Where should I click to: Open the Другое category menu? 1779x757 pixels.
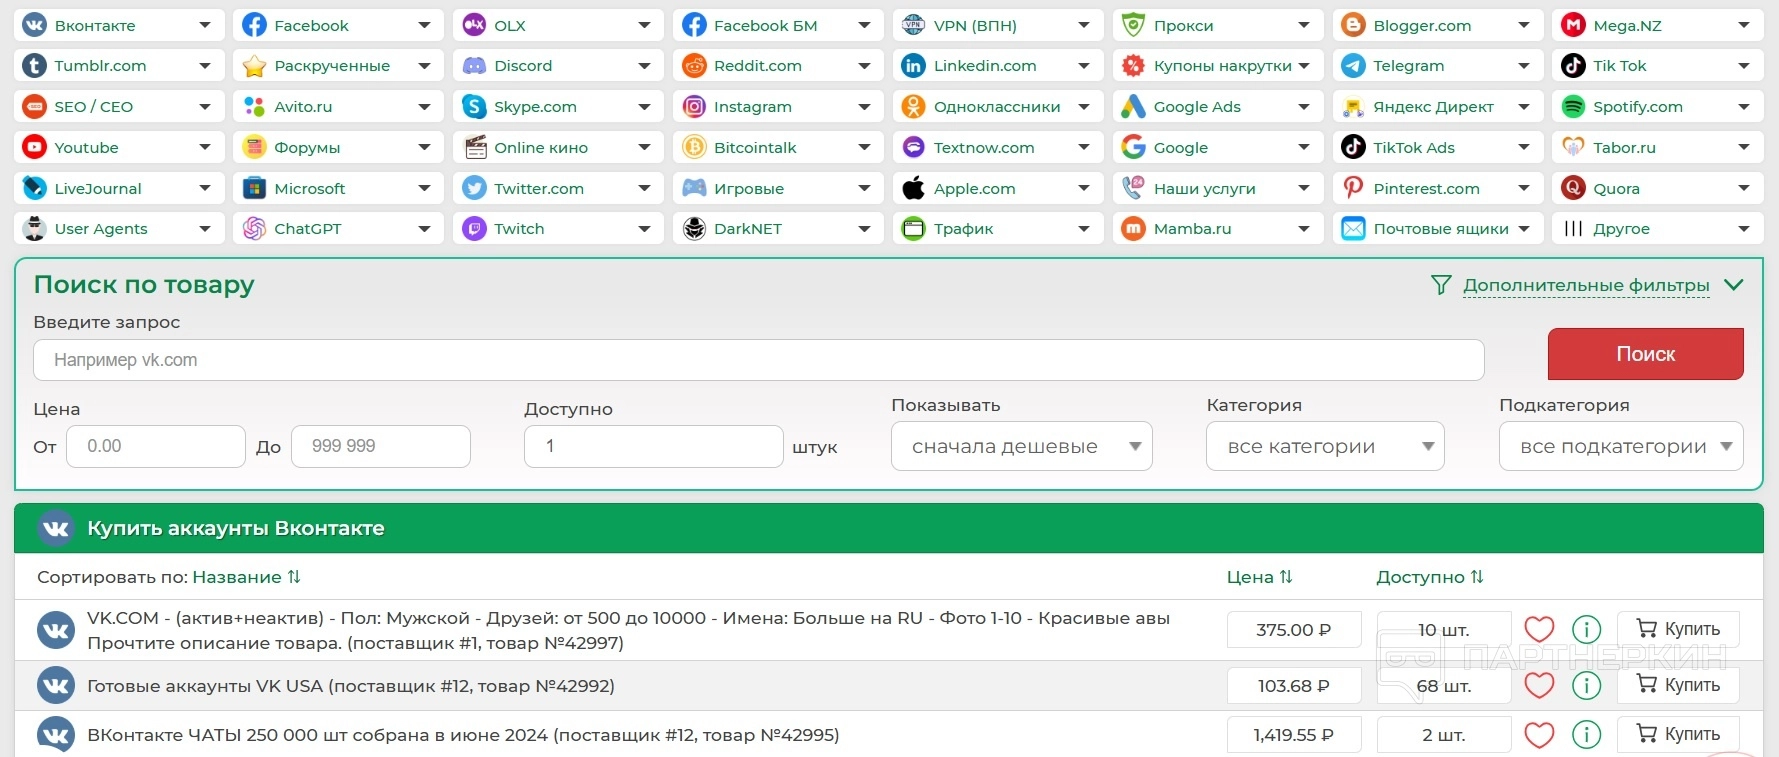pyautogui.click(x=1657, y=229)
